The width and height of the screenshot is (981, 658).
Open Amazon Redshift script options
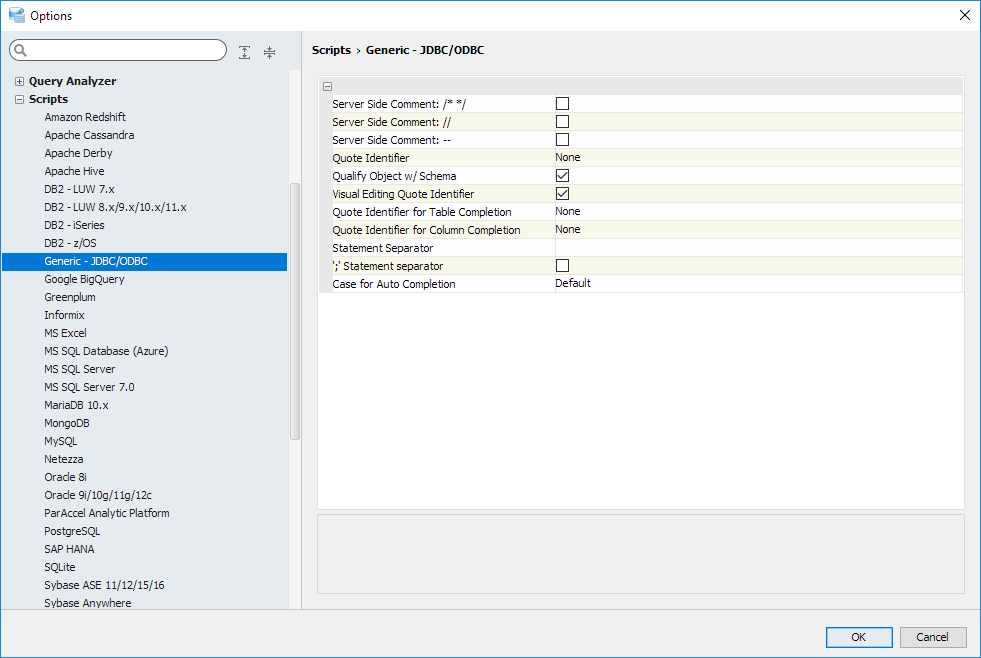pyautogui.click(x=85, y=117)
